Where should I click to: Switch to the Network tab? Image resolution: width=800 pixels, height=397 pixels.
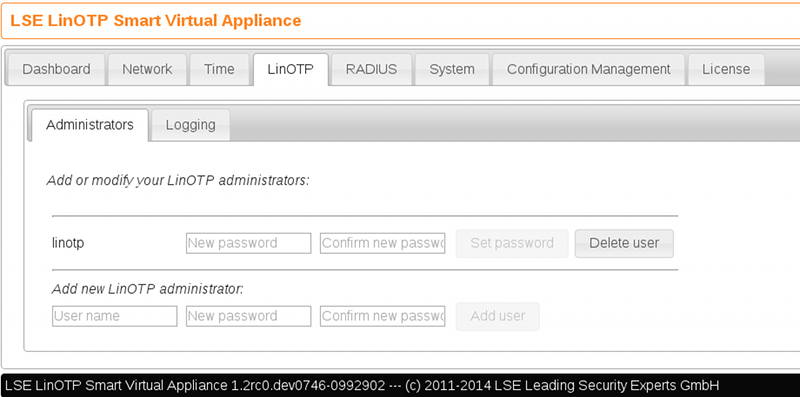point(147,69)
